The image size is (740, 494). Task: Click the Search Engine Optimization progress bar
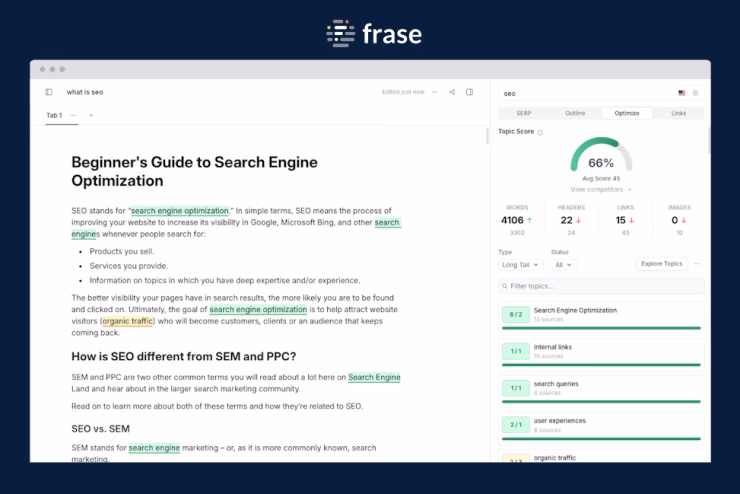(601, 328)
